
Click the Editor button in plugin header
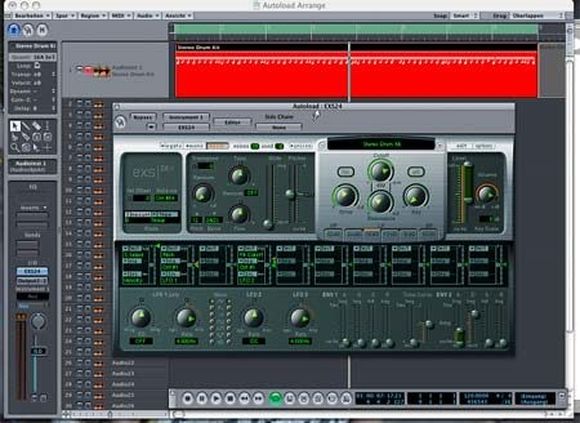(x=232, y=122)
